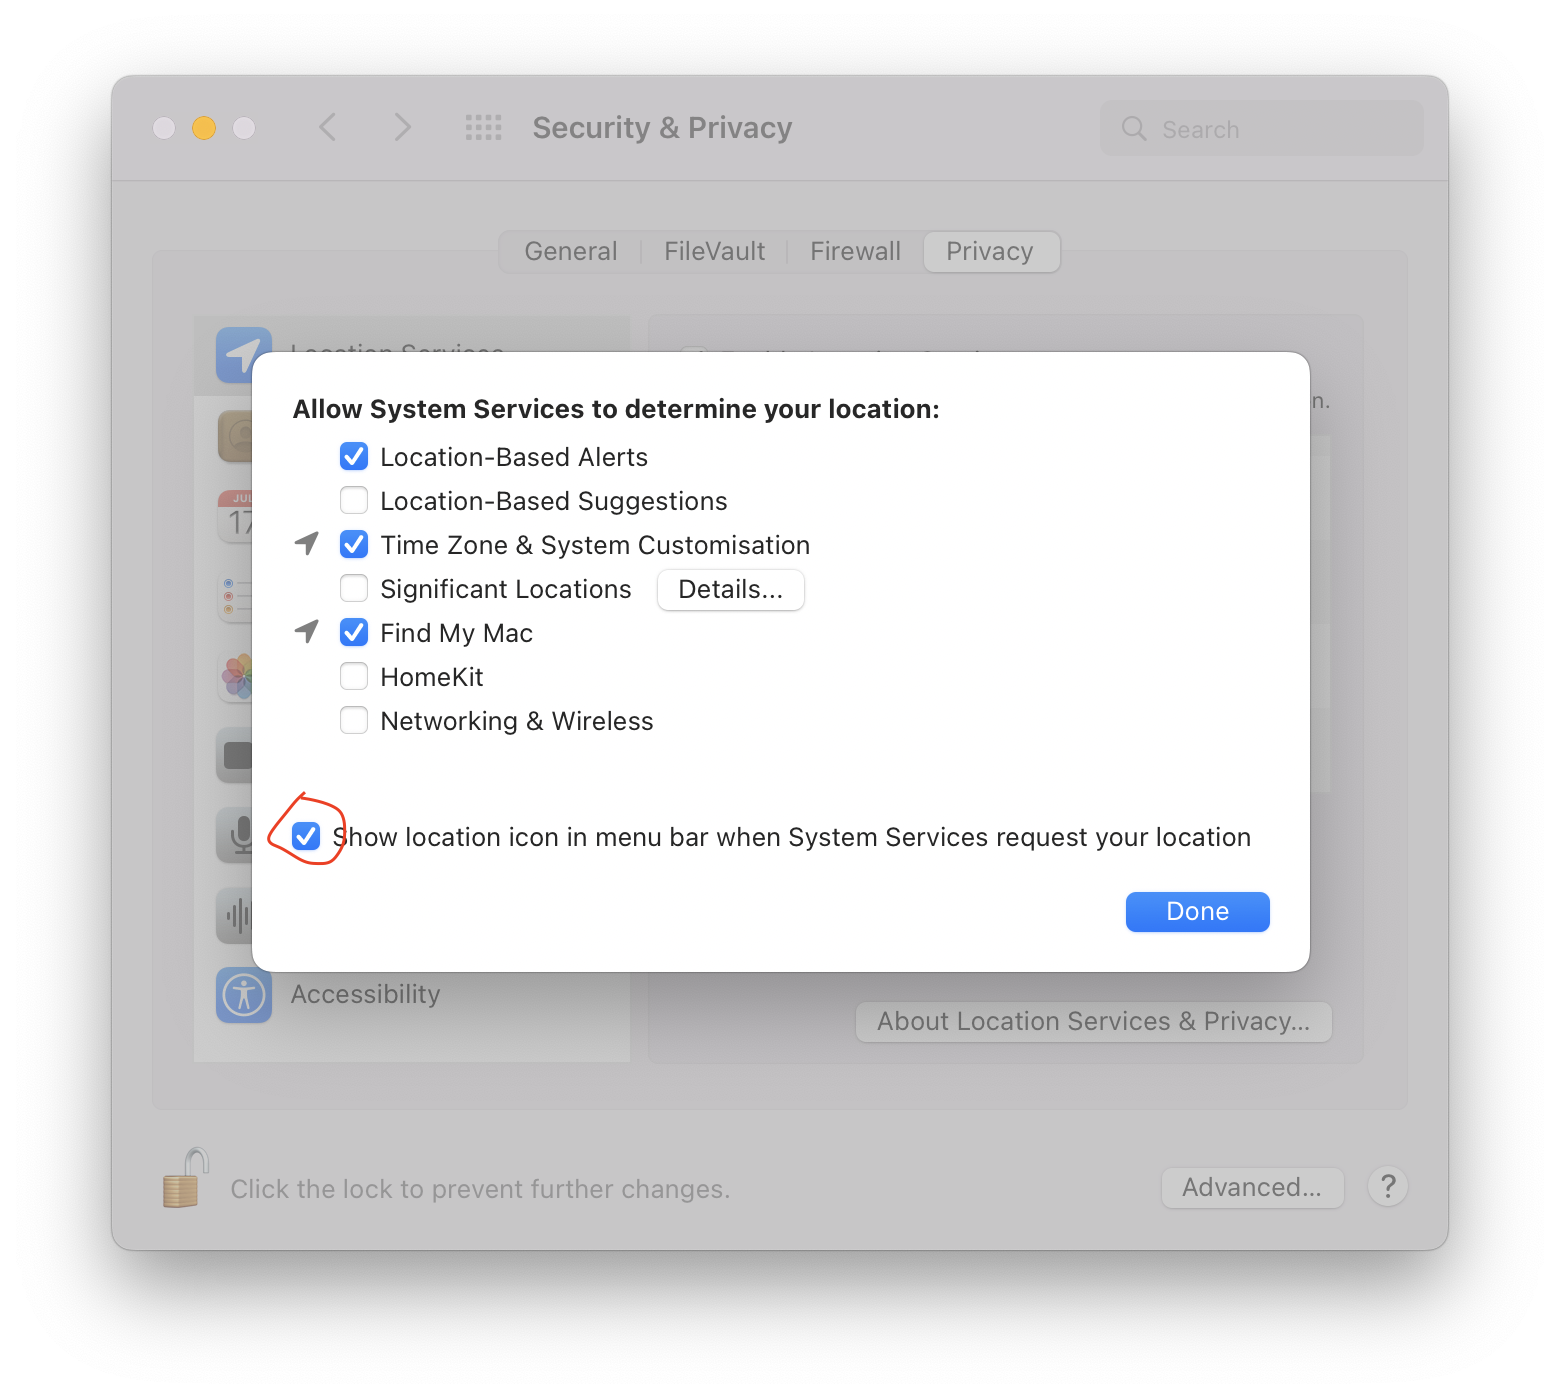Uncheck Location-Based Alerts checkbox
Viewport: 1560px width, 1398px height.
pyautogui.click(x=354, y=457)
